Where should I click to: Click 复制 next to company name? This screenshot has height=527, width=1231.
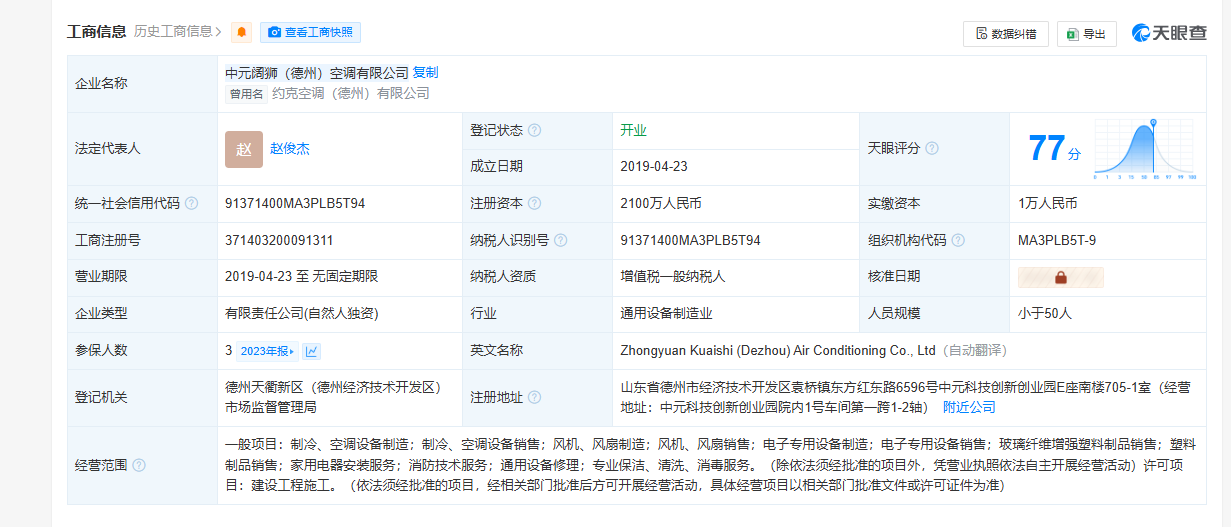tap(425, 72)
